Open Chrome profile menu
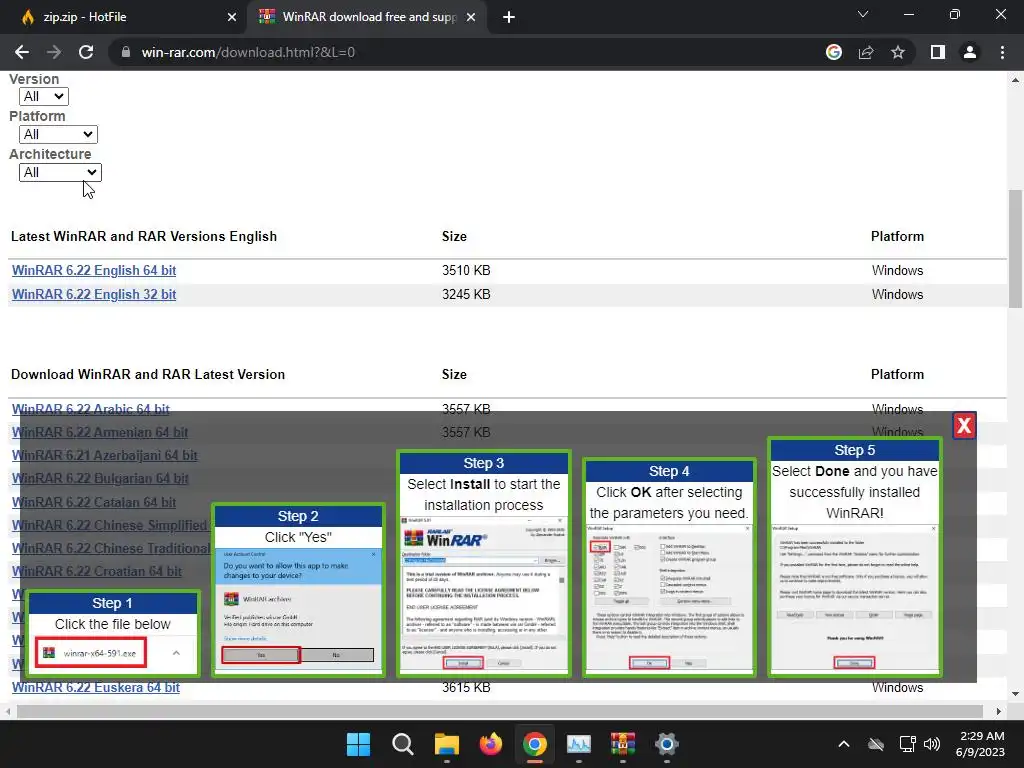The width and height of the screenshot is (1024, 768). pyautogui.click(x=970, y=52)
